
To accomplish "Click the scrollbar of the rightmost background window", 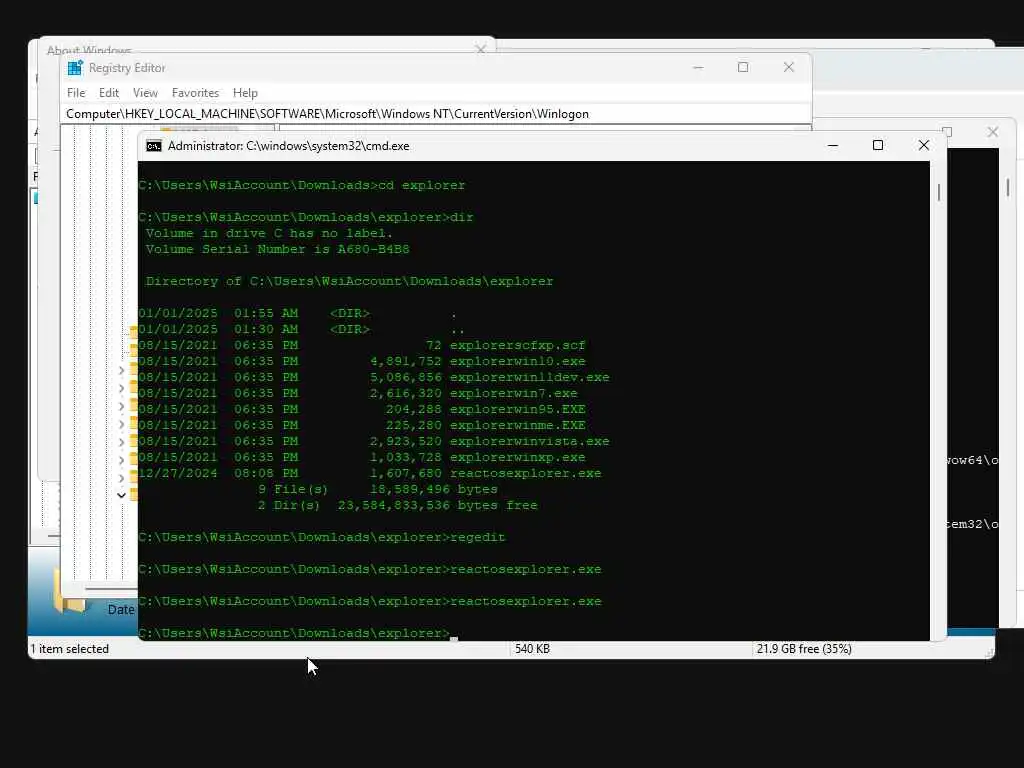I will (1008, 187).
